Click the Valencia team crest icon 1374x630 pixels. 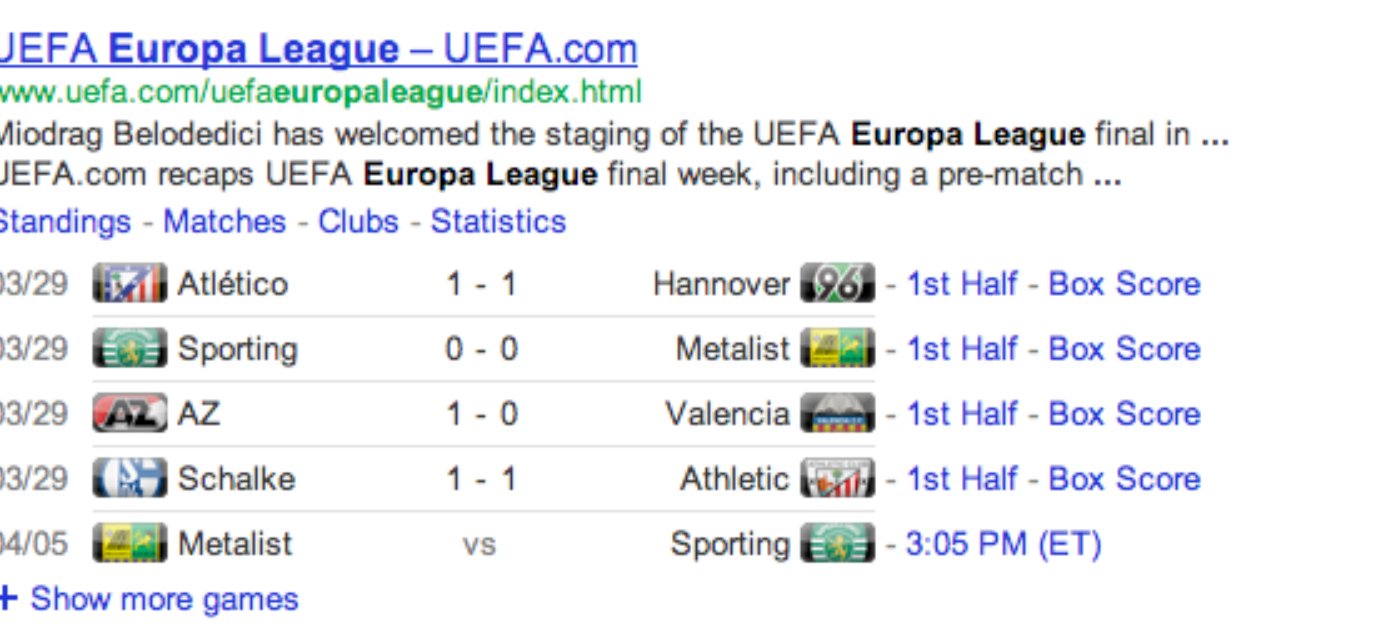[x=837, y=414]
